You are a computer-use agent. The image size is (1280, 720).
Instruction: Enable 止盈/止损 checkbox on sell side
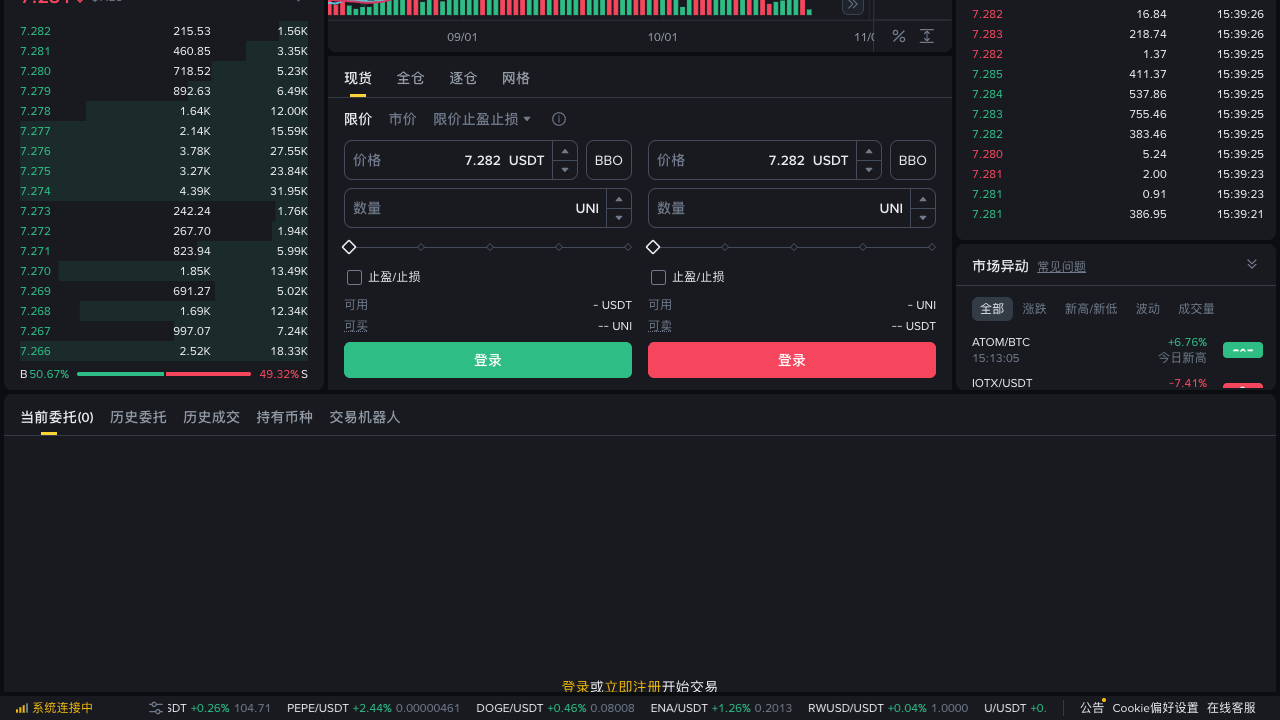pyautogui.click(x=658, y=277)
